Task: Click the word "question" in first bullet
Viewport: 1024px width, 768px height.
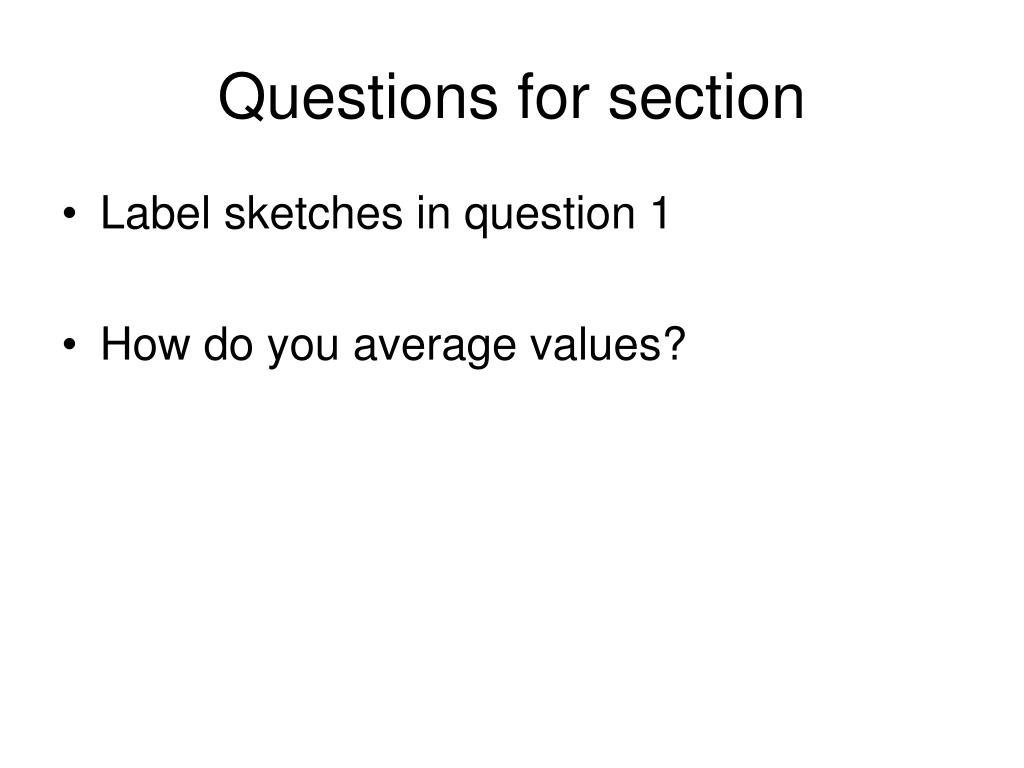Action: pos(550,216)
